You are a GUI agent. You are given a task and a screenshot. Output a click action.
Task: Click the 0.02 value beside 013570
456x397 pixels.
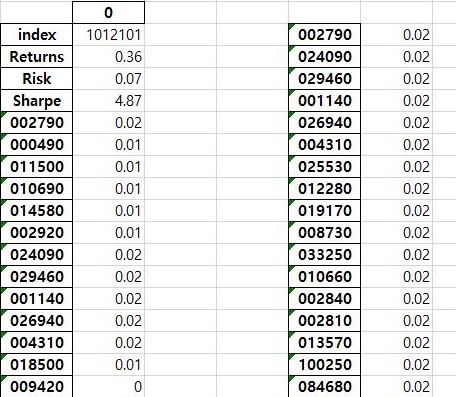pyautogui.click(x=396, y=342)
